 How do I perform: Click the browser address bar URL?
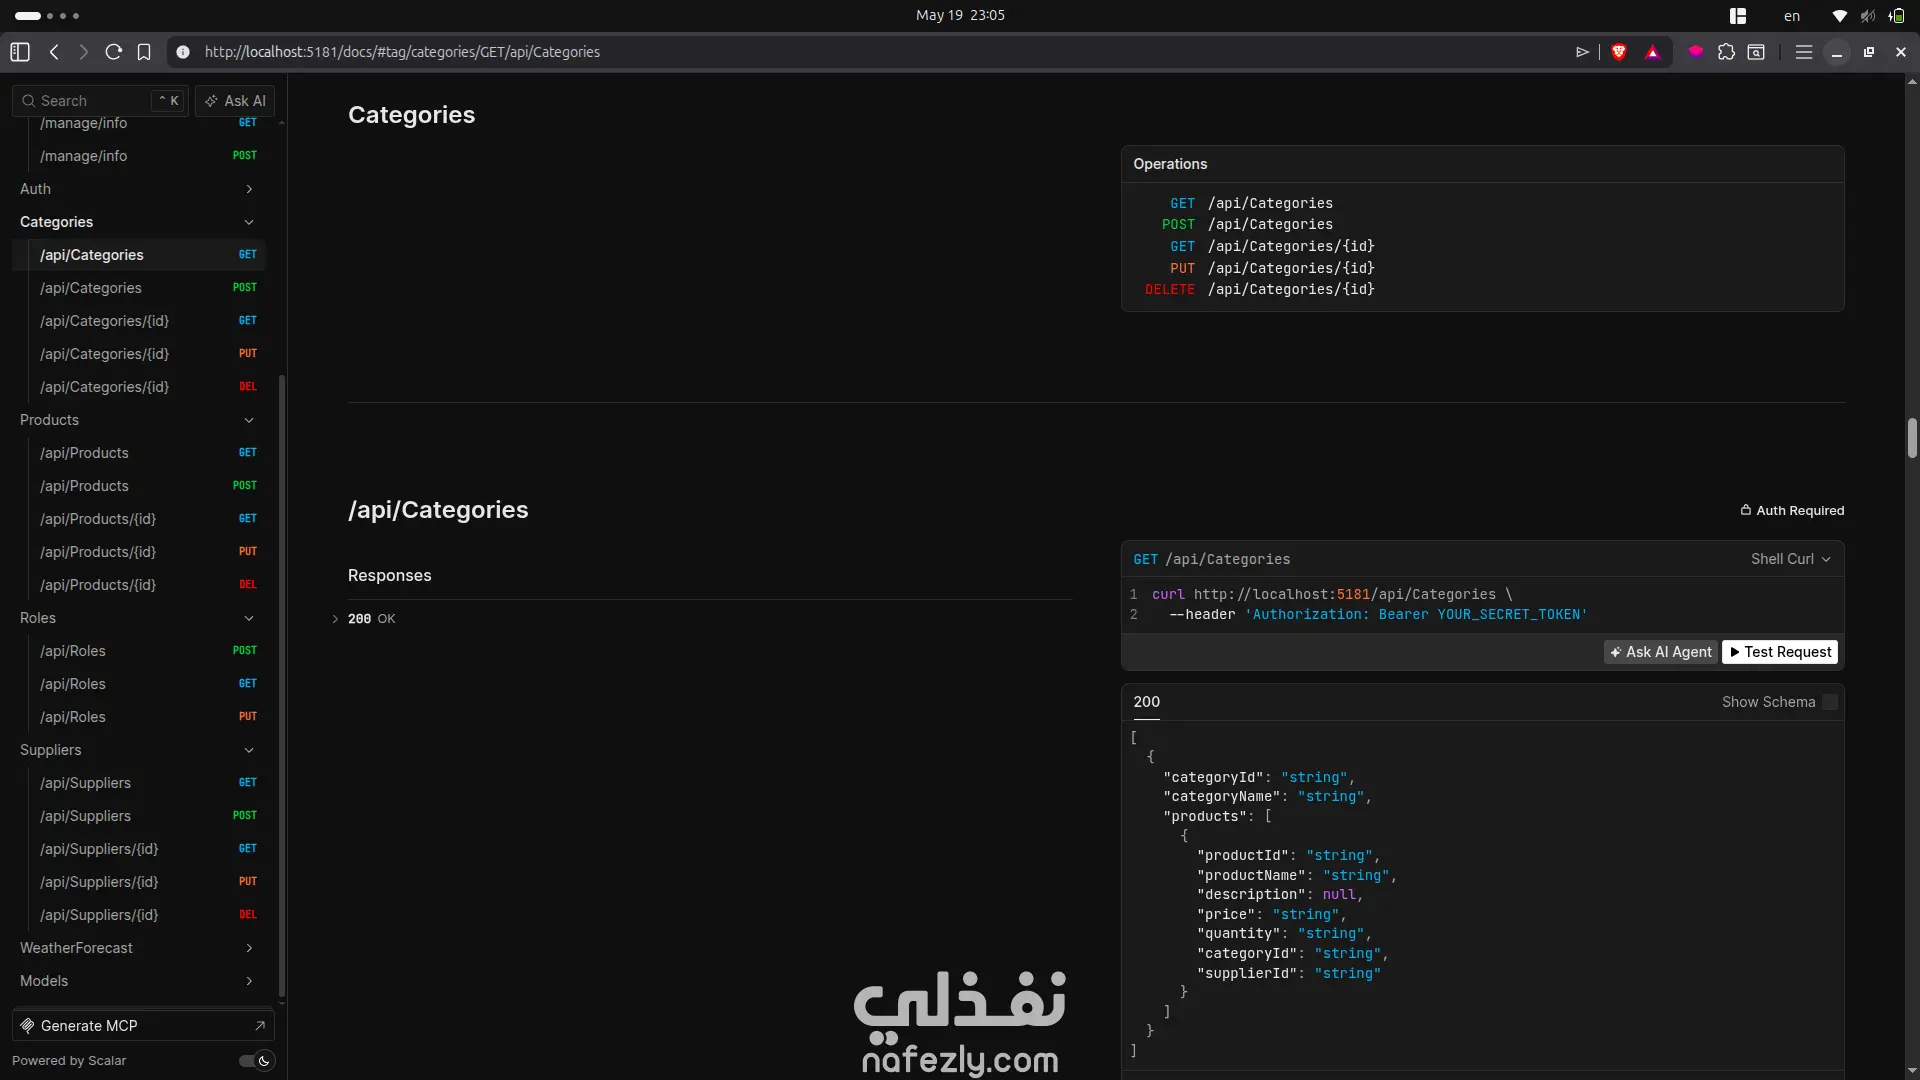coord(402,52)
